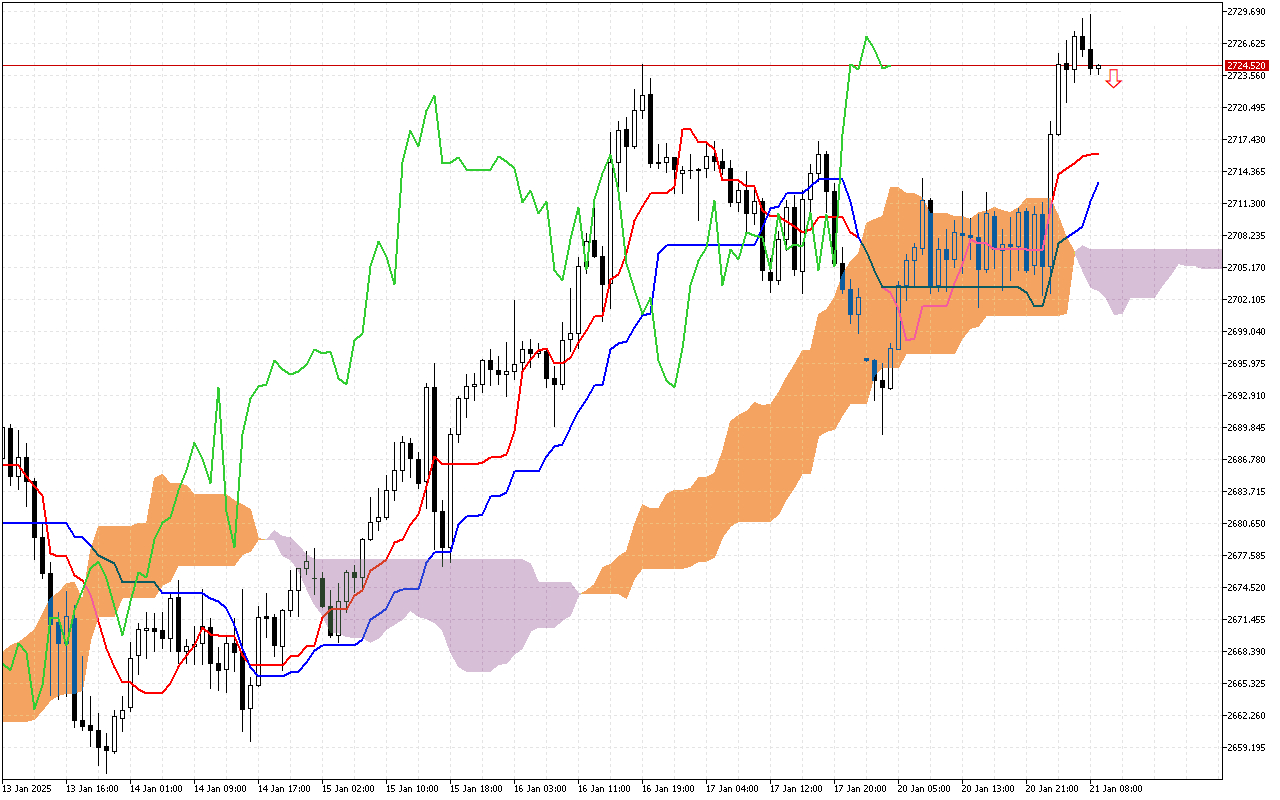Click the 2705.170 price axis label
Screen dimensions: 1280x800
(1246, 267)
